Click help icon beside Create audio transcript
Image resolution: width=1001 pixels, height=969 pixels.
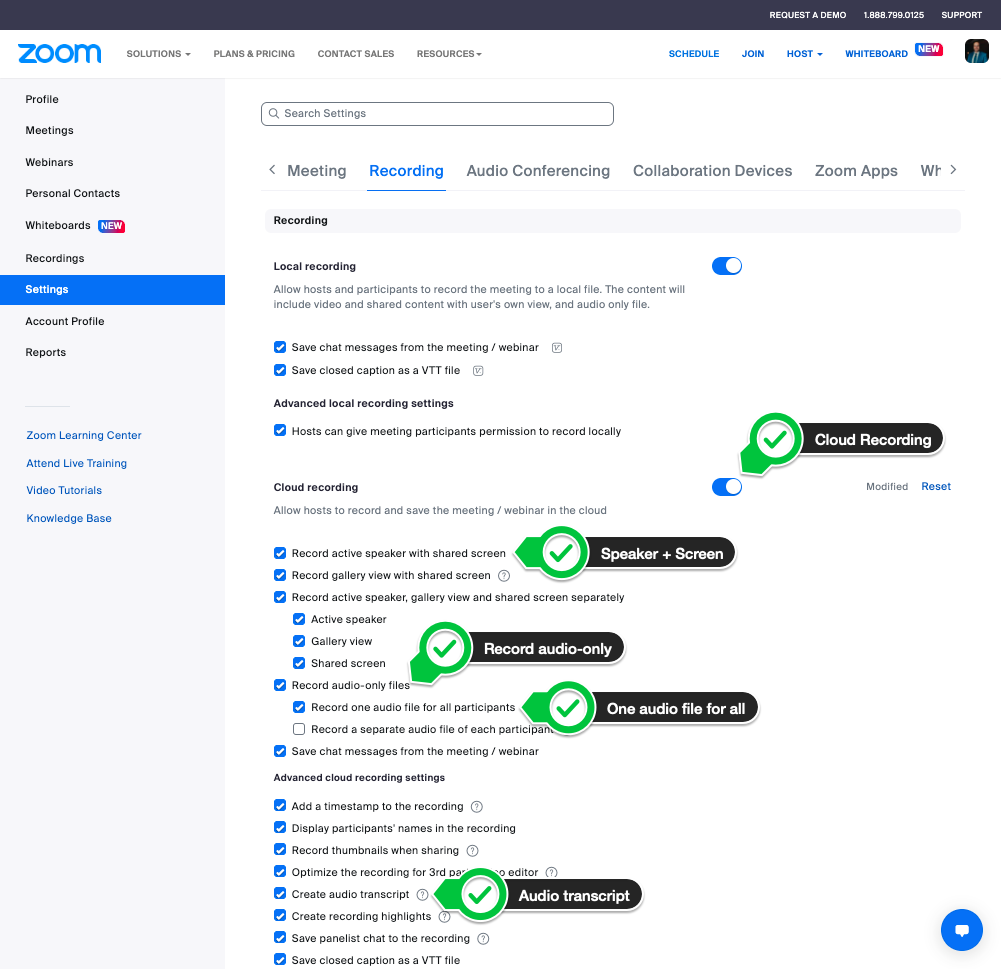coord(423,895)
